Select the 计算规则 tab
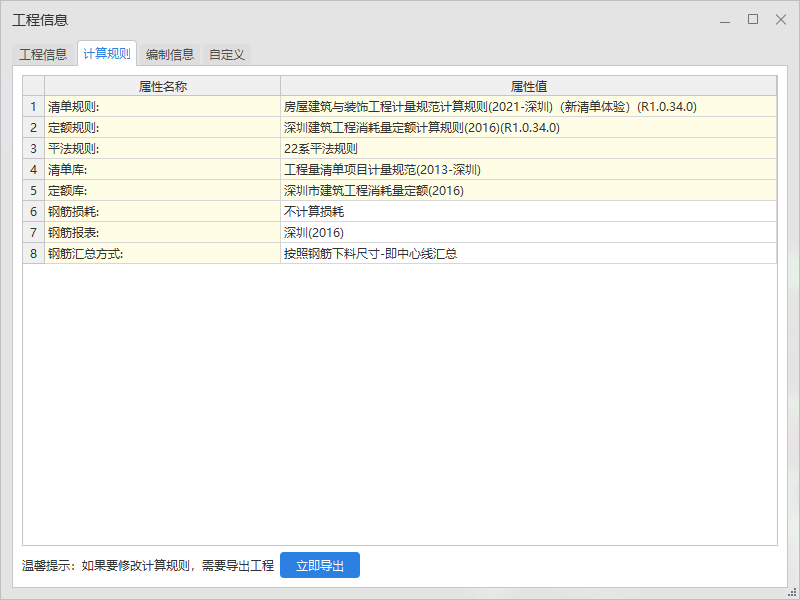Viewport: 800px width, 600px height. coord(107,54)
